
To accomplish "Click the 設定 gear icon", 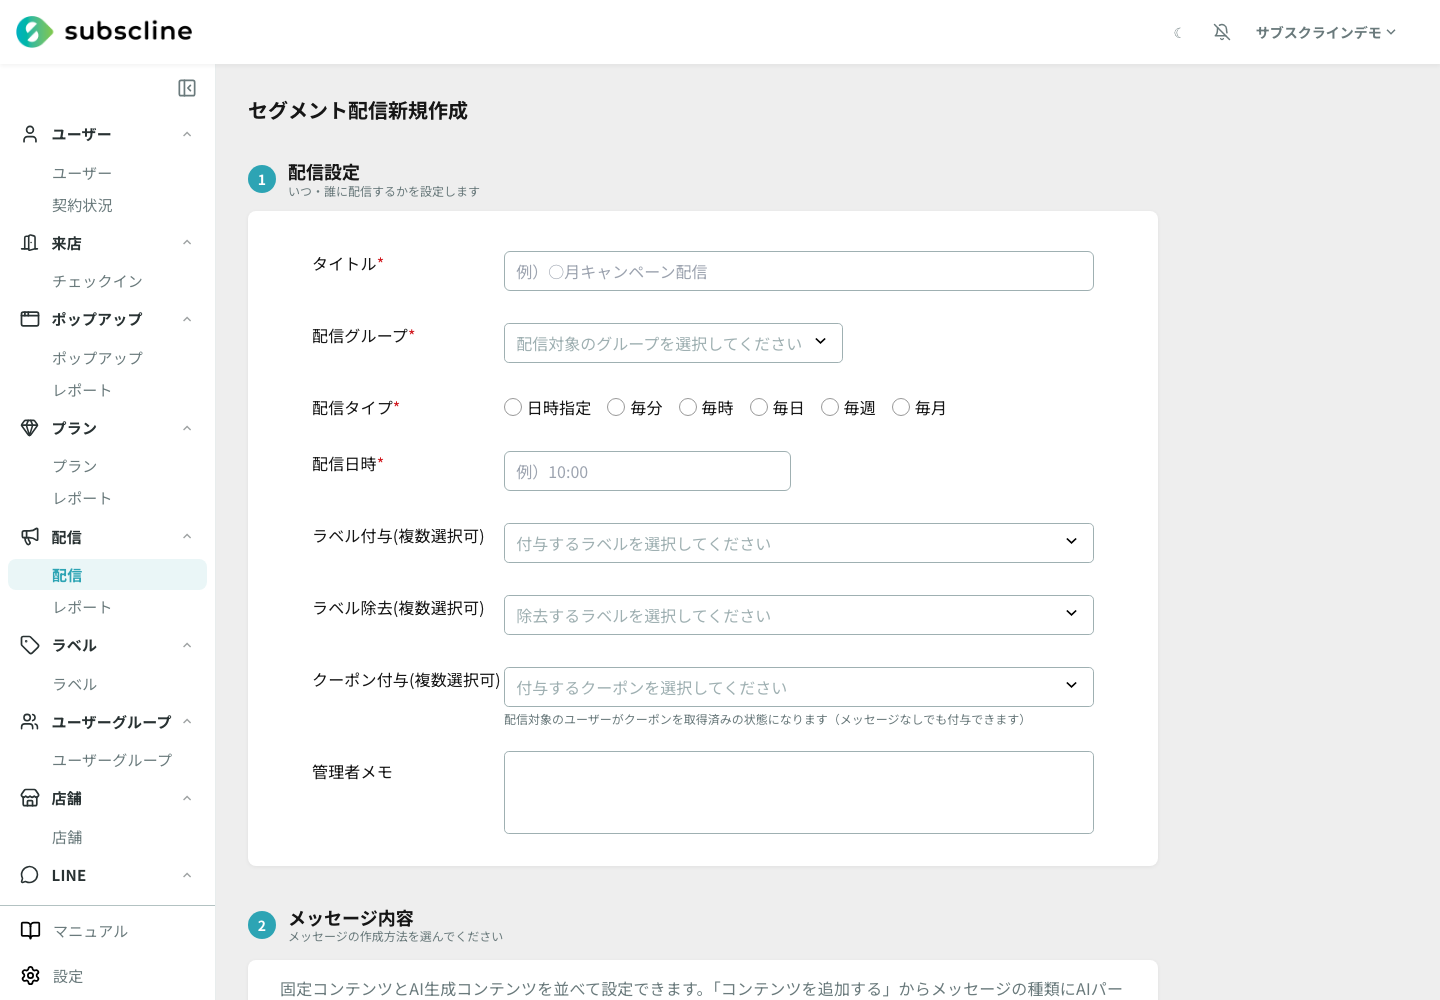I will pos(31,976).
